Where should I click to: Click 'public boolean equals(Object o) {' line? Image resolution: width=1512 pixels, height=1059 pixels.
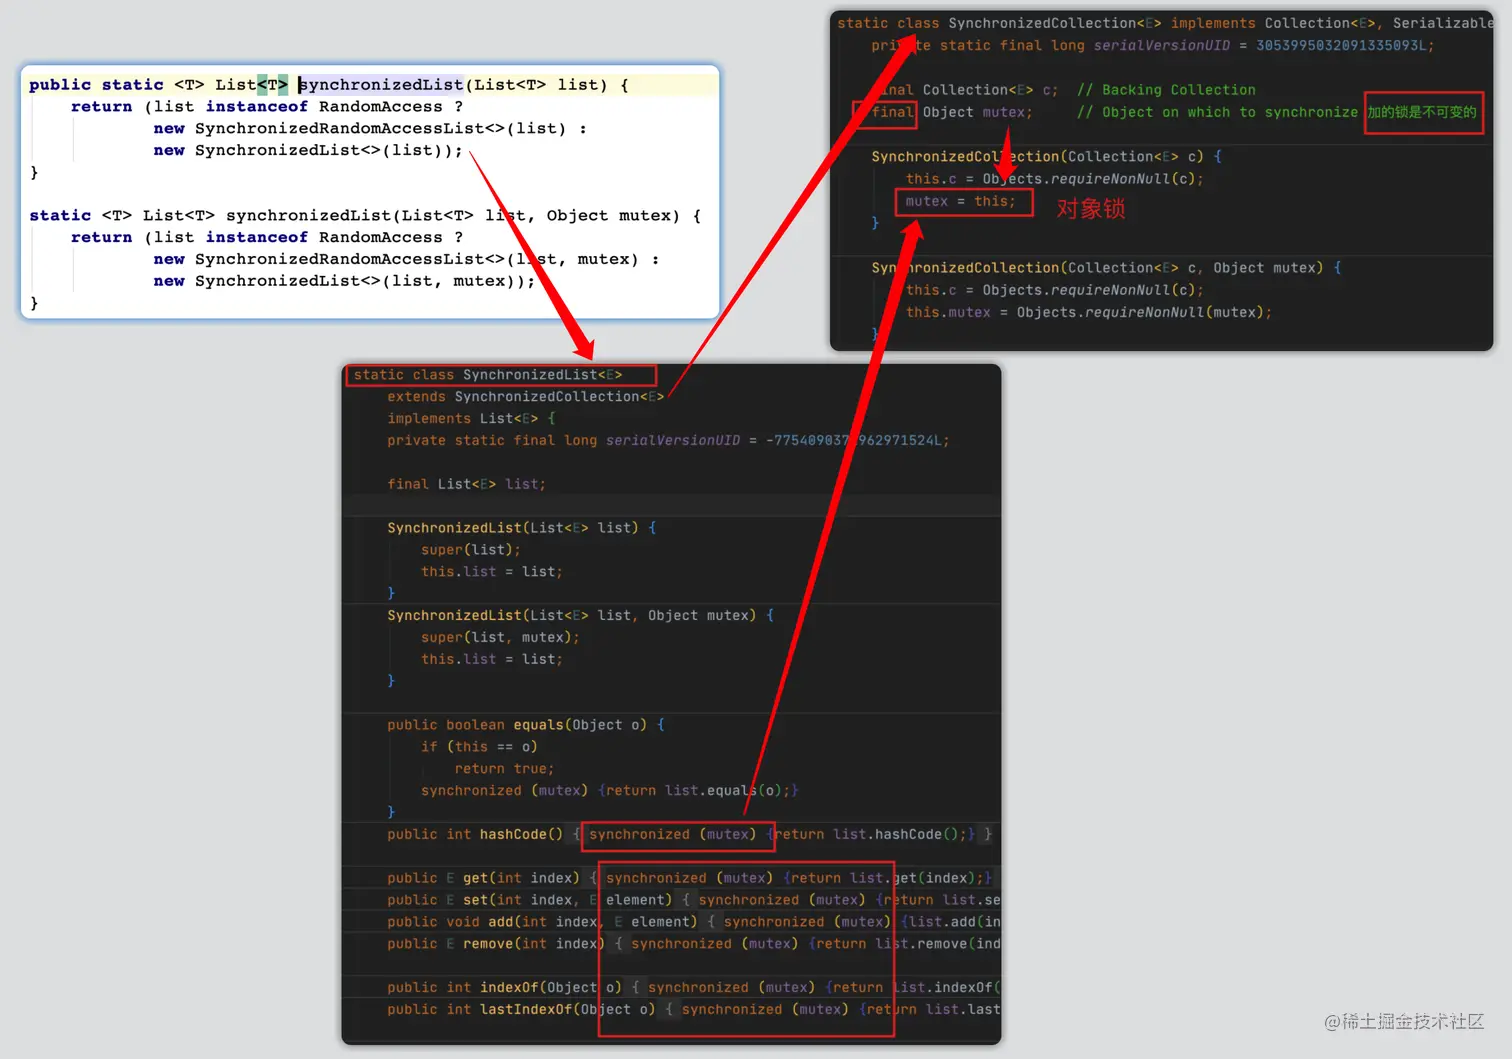[x=526, y=725]
